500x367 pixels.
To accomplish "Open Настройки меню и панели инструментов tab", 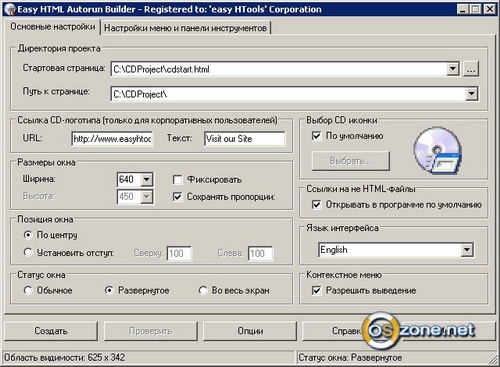I will click(185, 28).
